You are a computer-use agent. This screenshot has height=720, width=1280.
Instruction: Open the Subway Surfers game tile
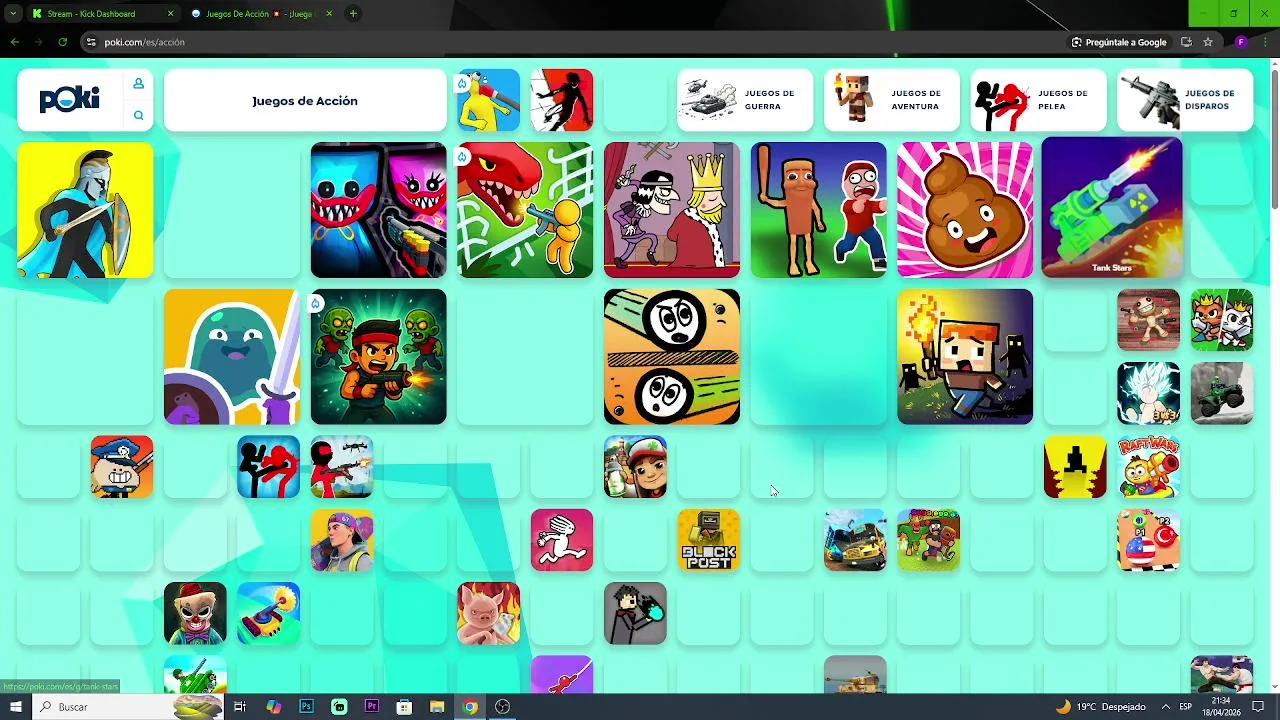click(635, 467)
